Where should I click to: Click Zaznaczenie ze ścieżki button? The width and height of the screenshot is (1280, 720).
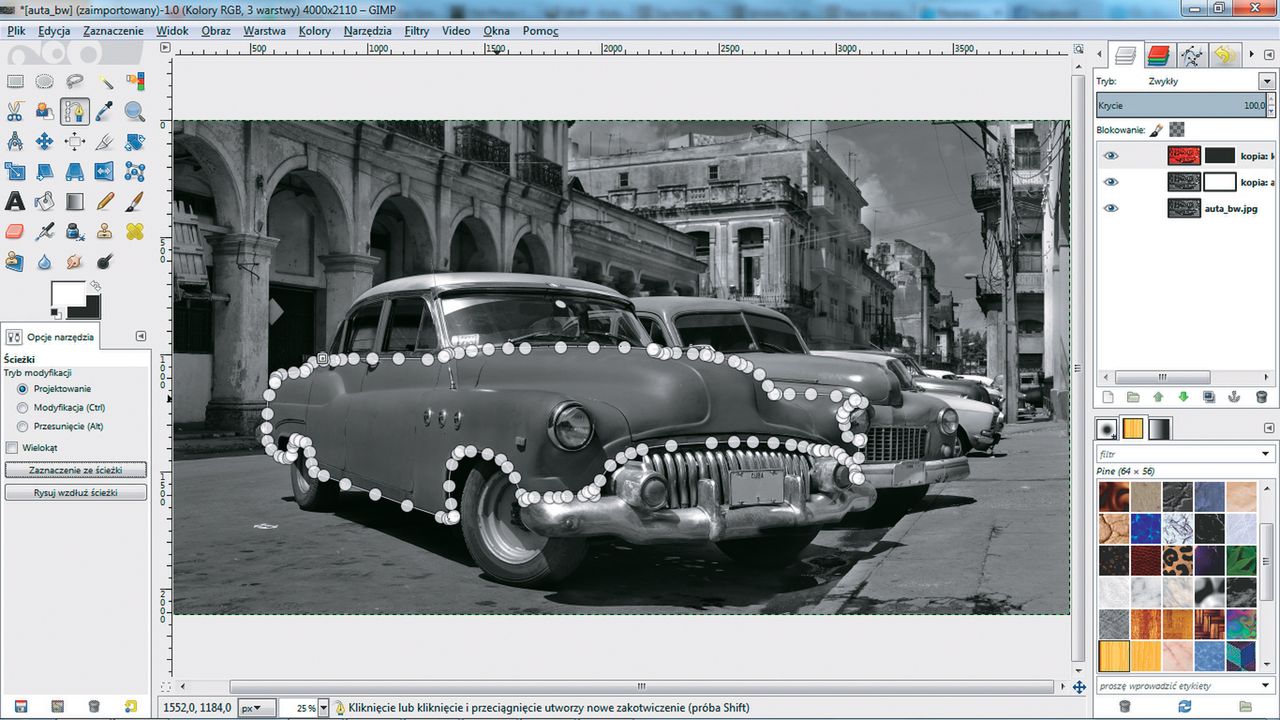click(x=76, y=470)
